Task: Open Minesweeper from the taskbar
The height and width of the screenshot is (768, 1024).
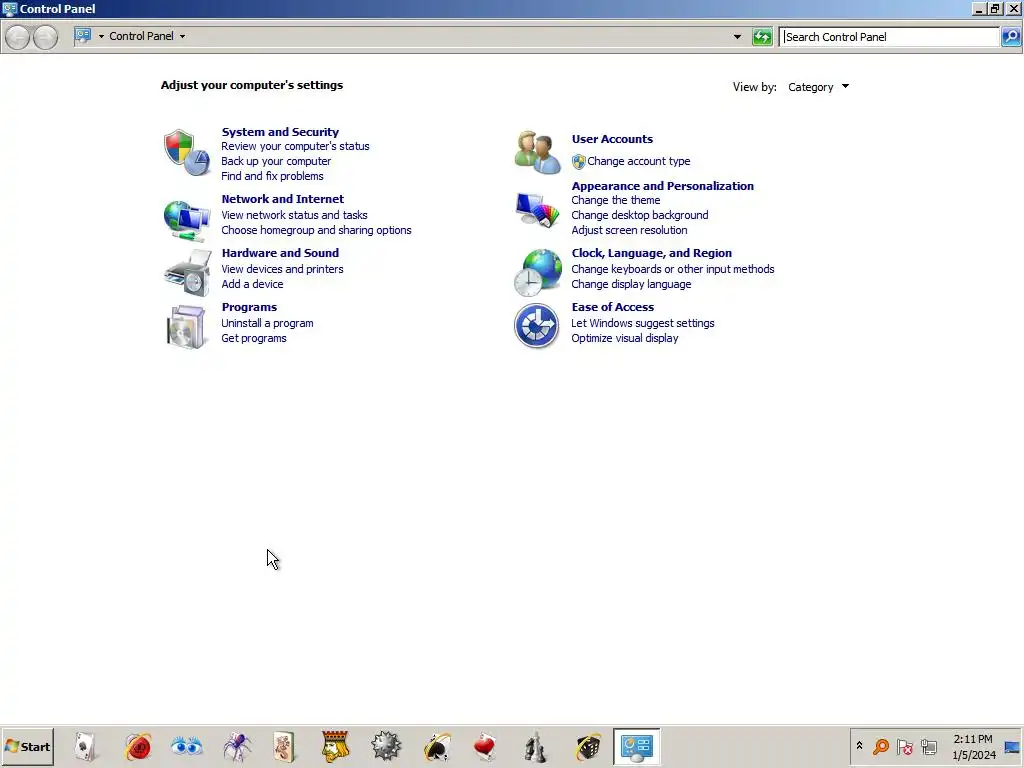Action: click(386, 746)
